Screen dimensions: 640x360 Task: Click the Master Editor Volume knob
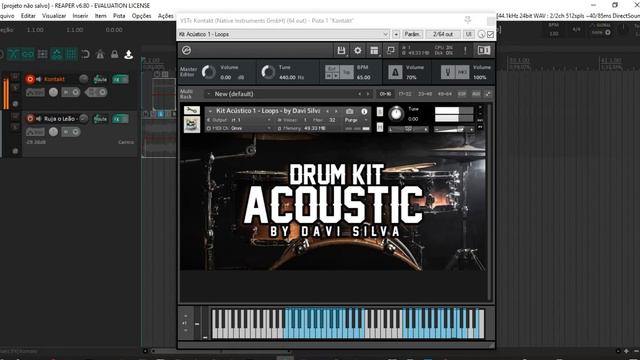tap(209, 72)
